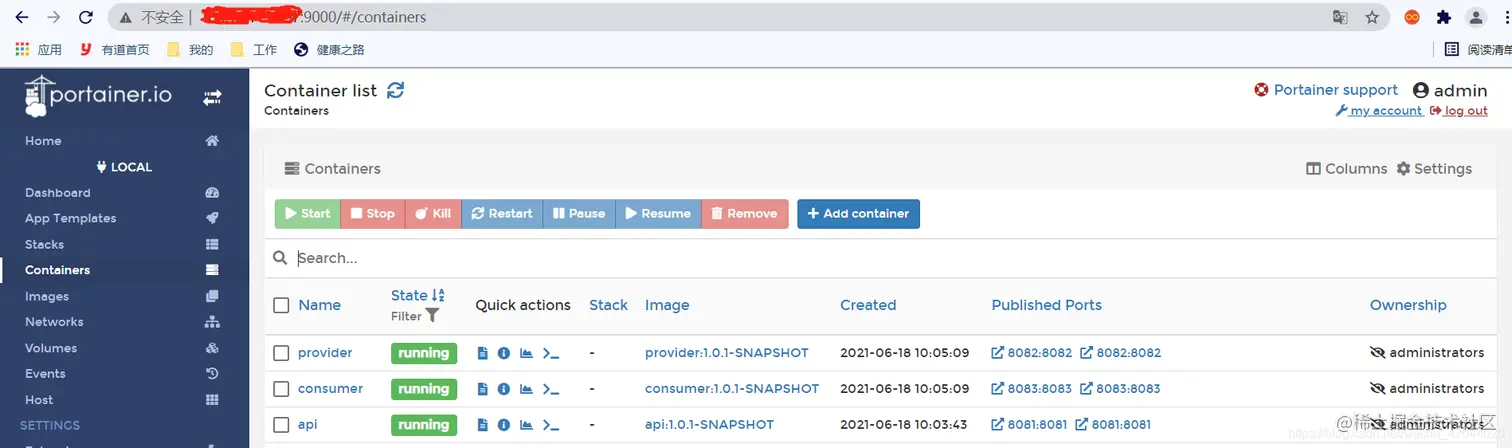Select all containers header checkbox

coord(281,305)
